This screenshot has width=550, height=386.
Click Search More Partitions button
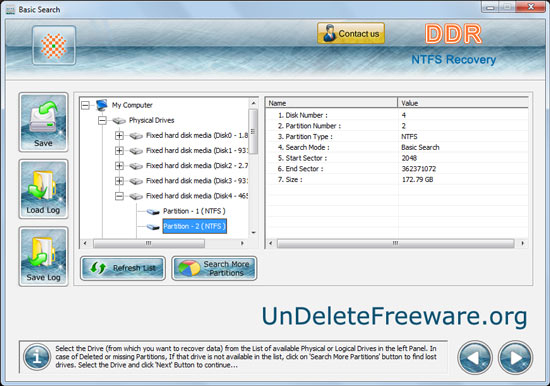(214, 268)
